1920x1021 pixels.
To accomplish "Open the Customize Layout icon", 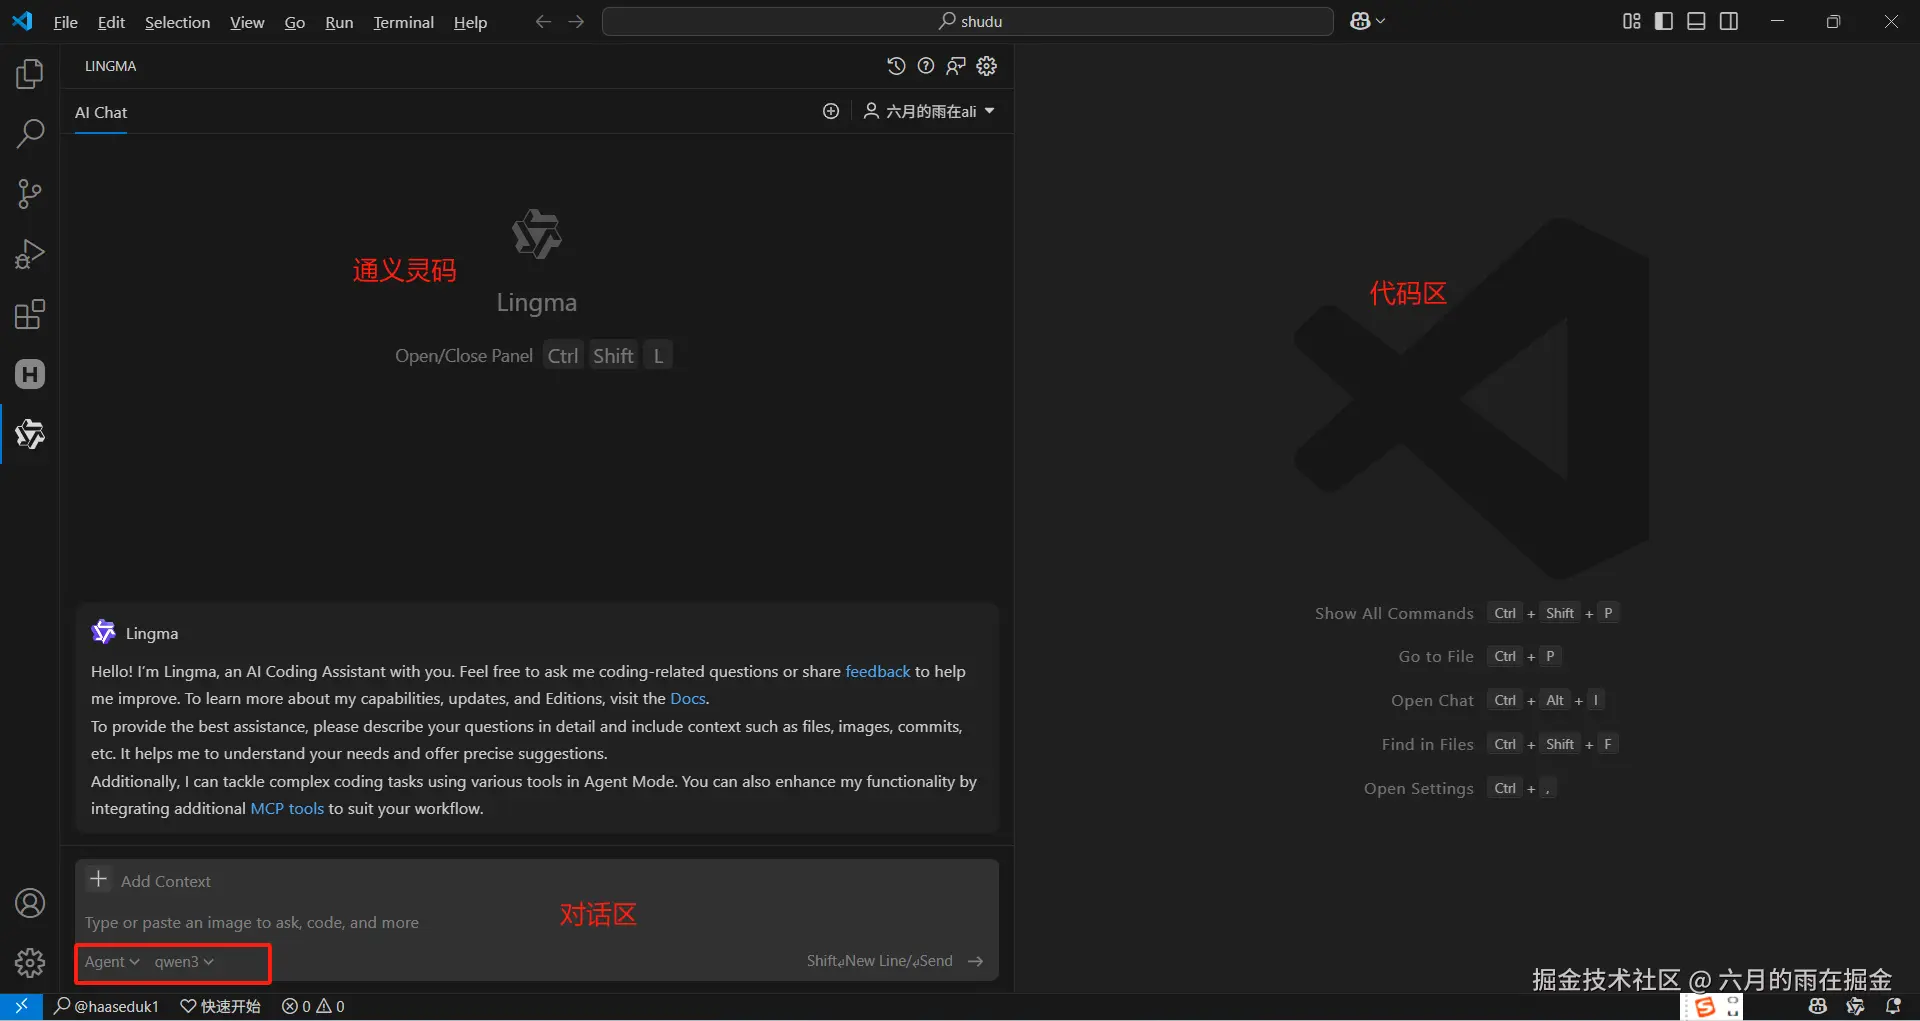I will tap(1632, 21).
